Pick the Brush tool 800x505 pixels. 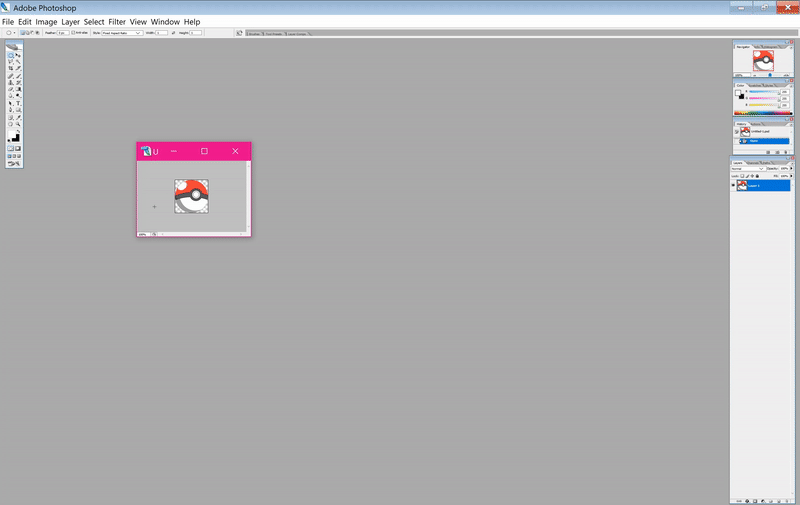tap(18, 75)
